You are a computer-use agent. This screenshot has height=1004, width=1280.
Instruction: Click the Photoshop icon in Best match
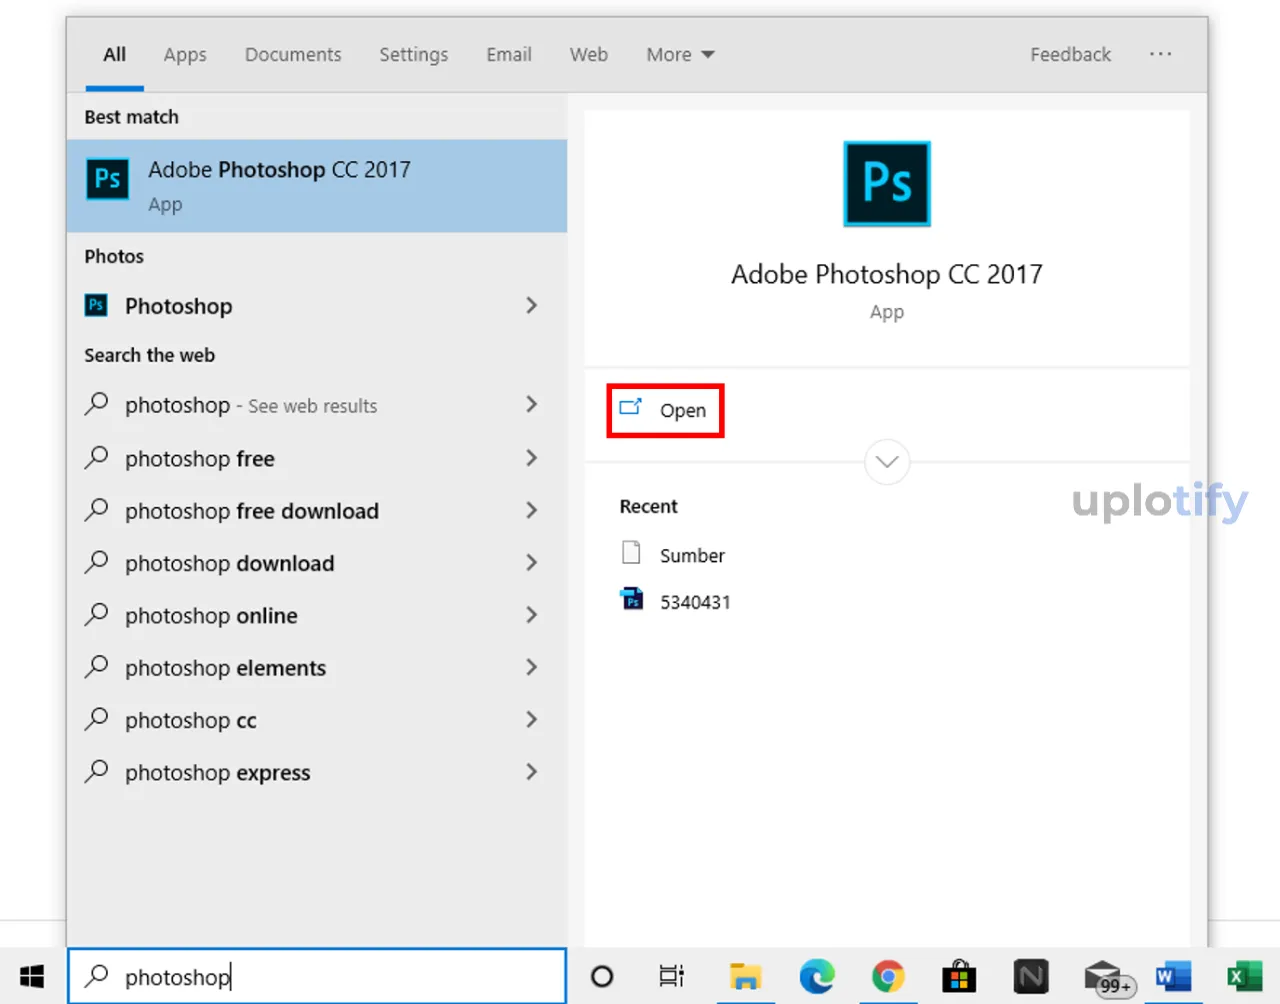(108, 179)
